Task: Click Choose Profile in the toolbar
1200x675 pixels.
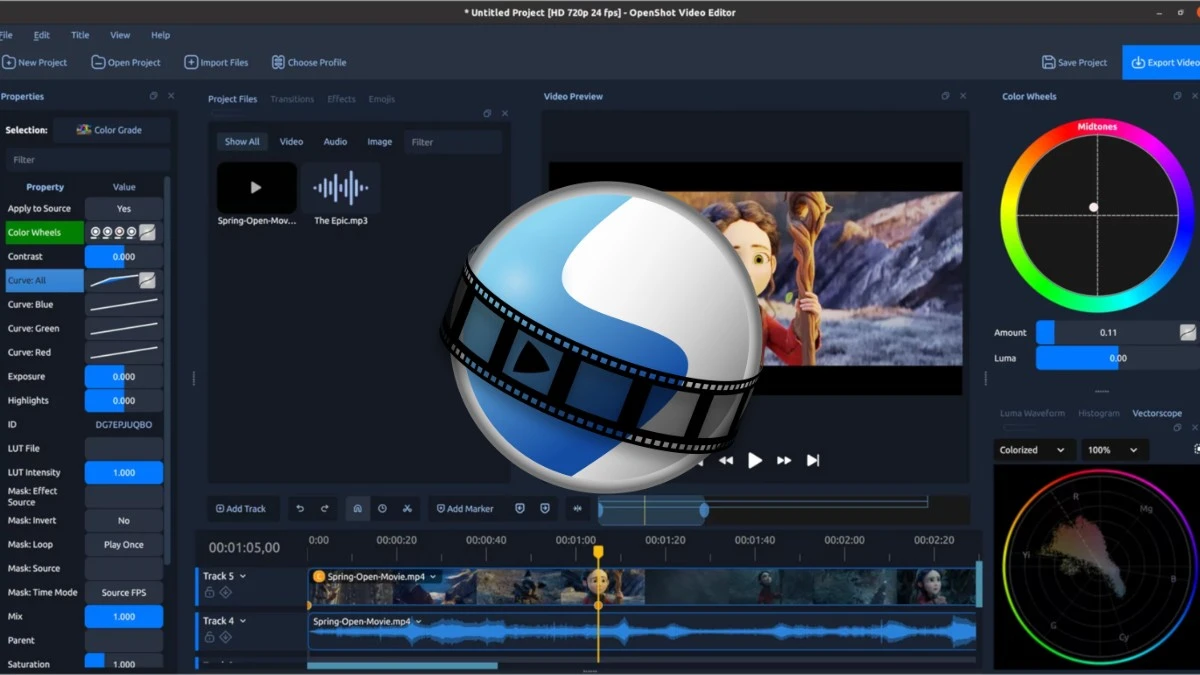Action: coord(308,62)
